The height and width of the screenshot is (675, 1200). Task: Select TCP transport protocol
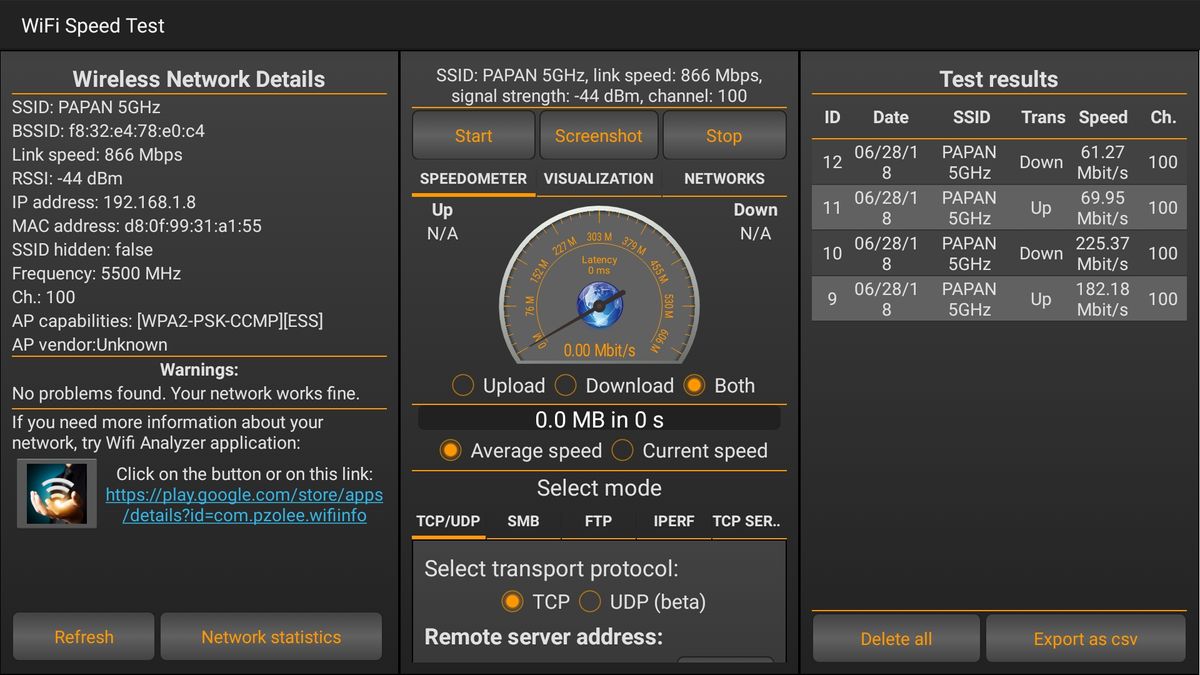(x=513, y=602)
